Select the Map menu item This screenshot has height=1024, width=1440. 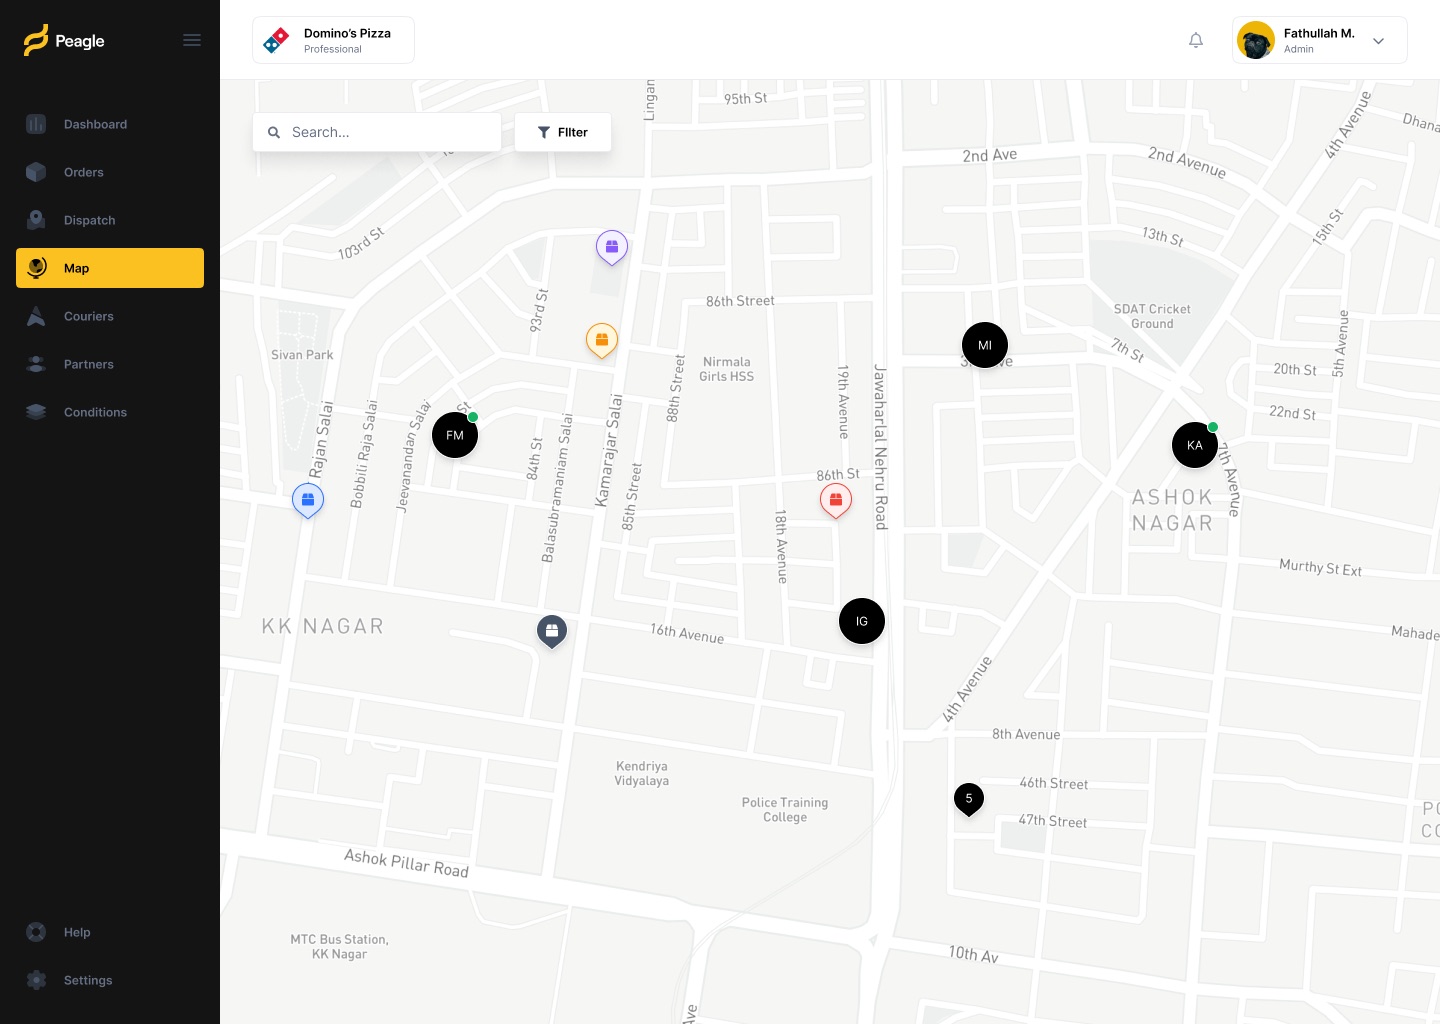coord(110,268)
